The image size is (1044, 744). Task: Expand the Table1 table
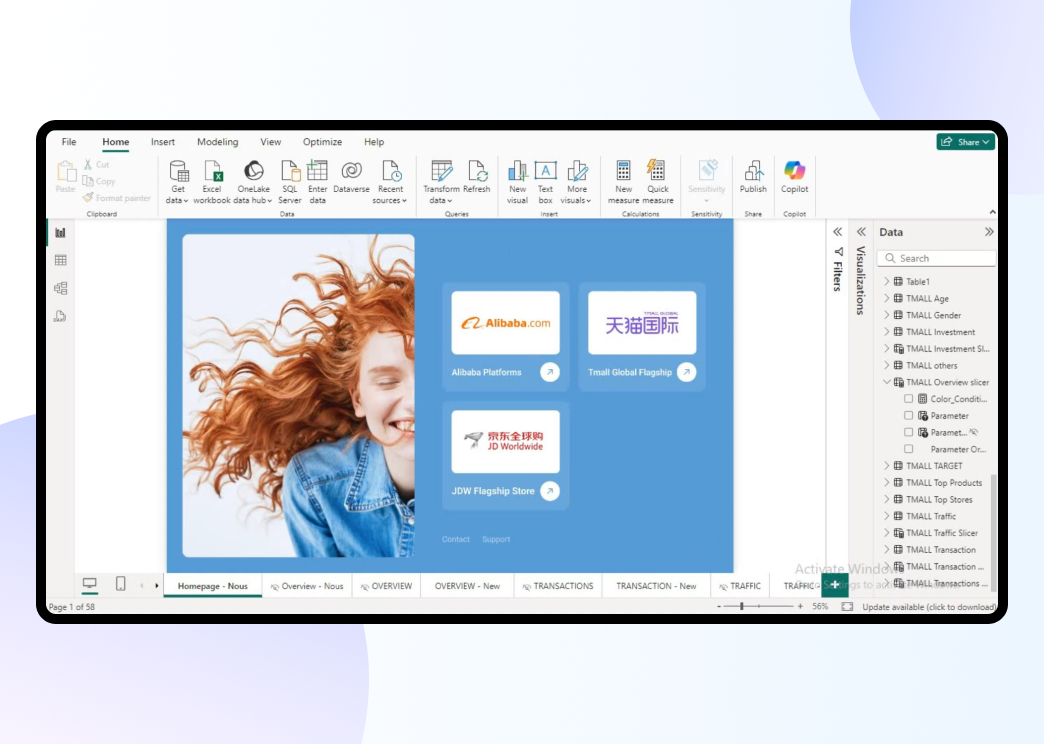[x=886, y=282]
